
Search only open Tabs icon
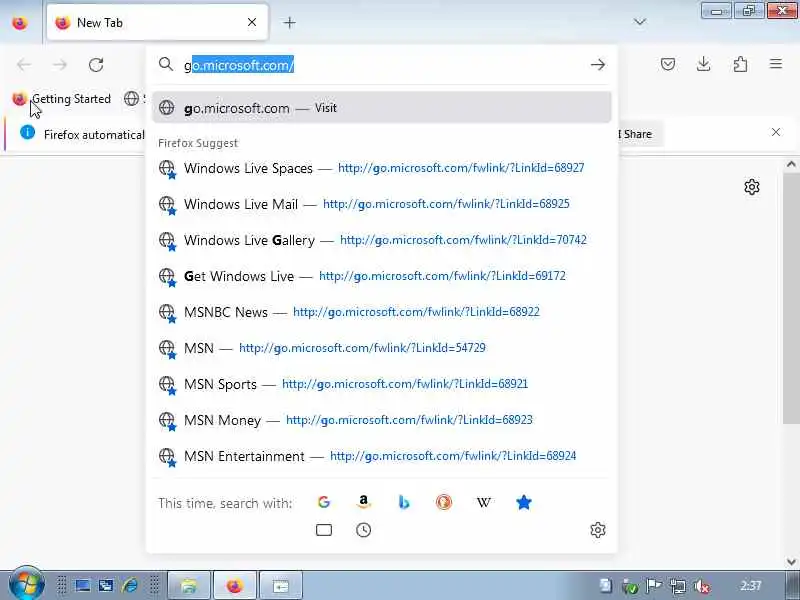(x=324, y=530)
